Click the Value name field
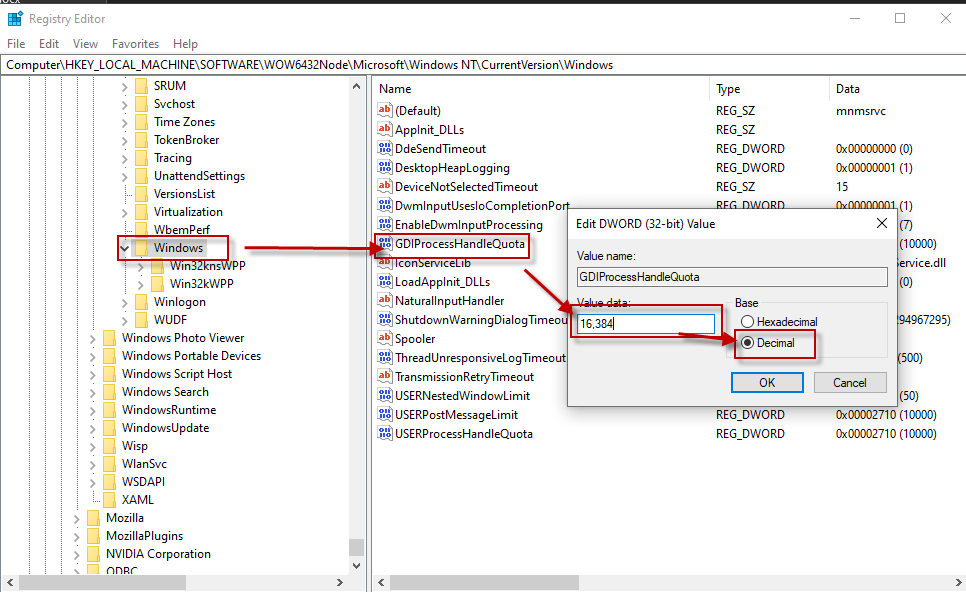966x592 pixels. point(732,277)
